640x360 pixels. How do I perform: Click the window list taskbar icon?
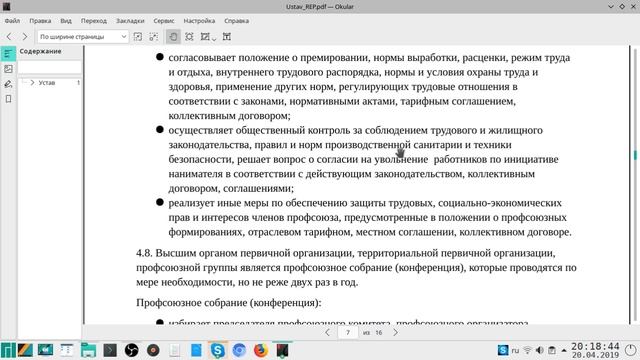pos(67,350)
